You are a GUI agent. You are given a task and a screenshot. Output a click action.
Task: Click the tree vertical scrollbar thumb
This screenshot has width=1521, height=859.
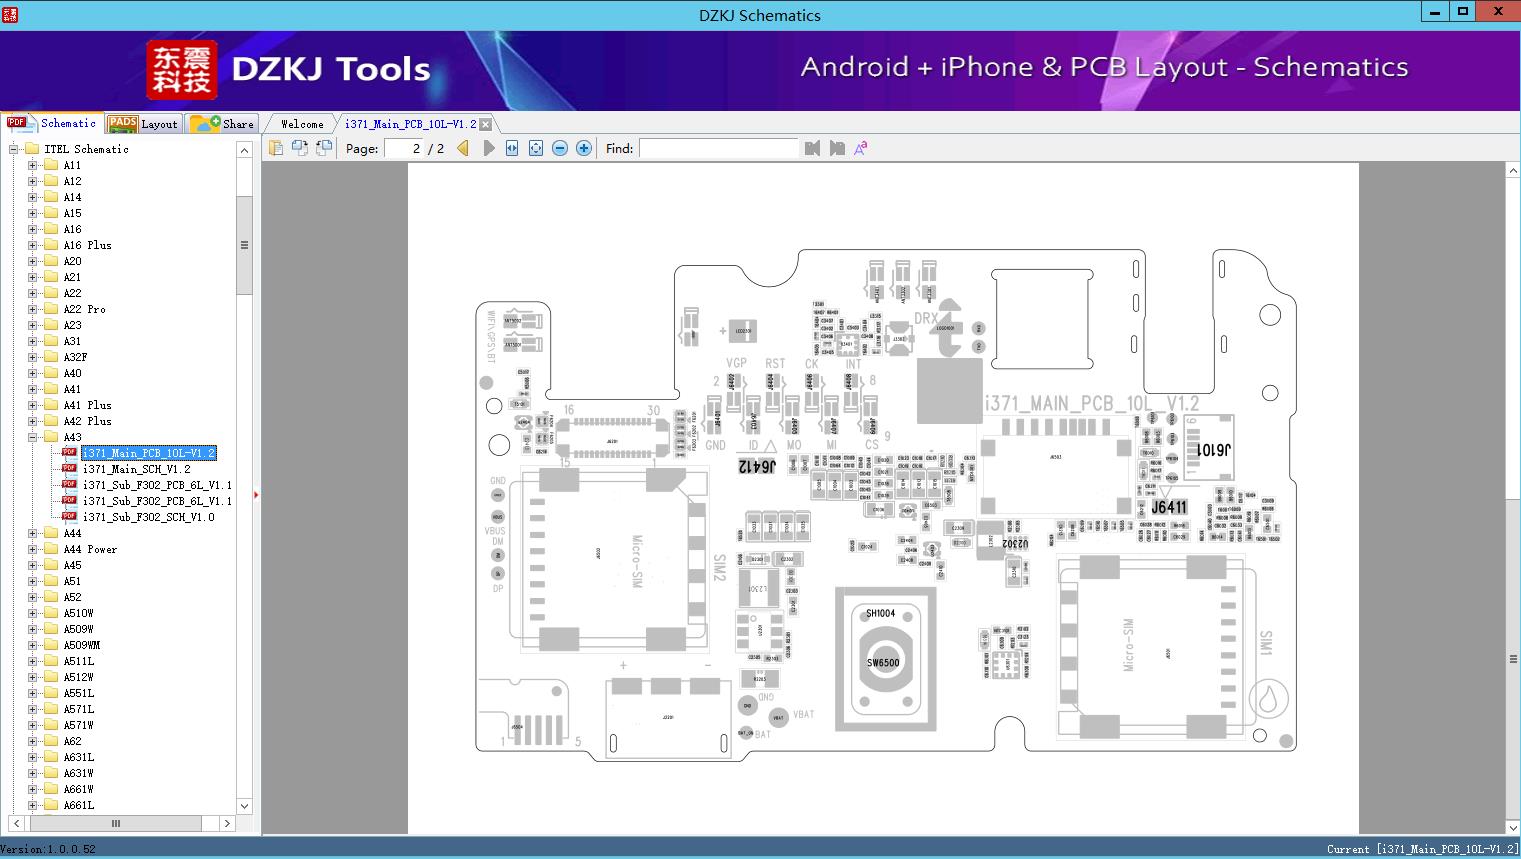[244, 245]
